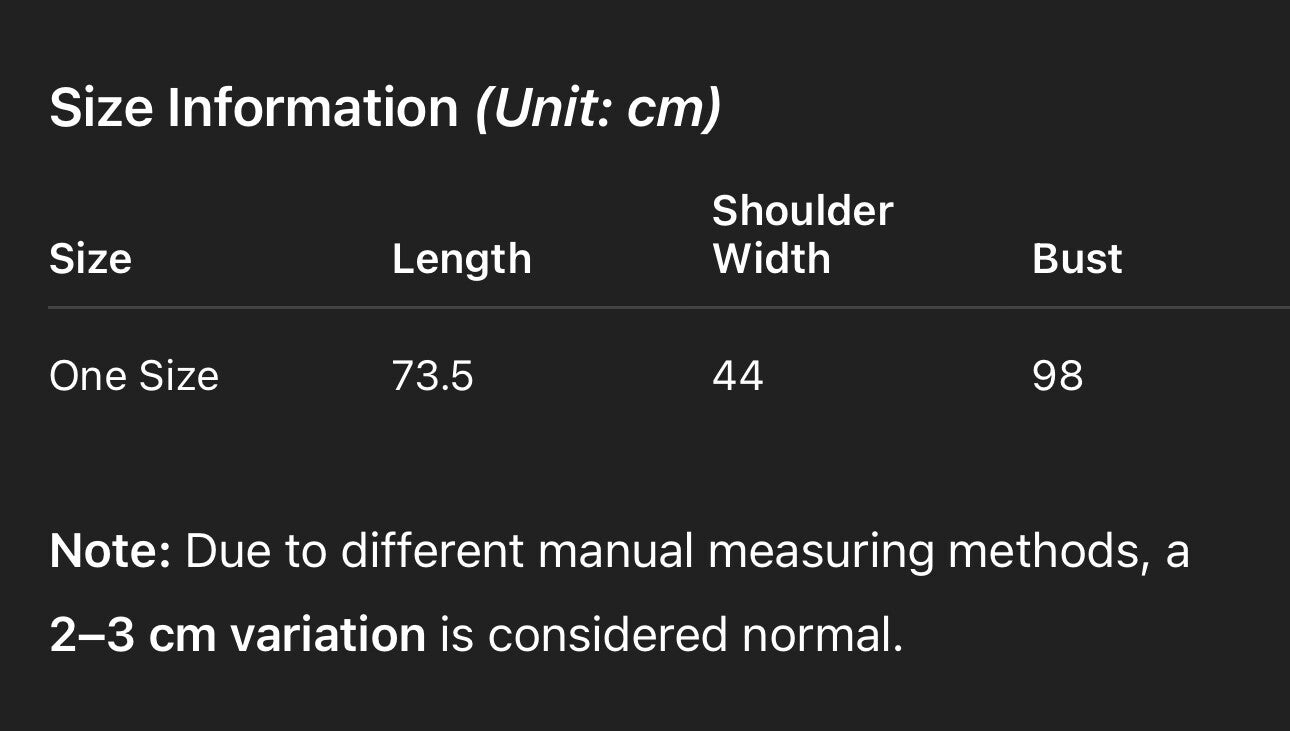Select the 98 bust value
The width and height of the screenshot is (1290, 731).
(x=1057, y=376)
